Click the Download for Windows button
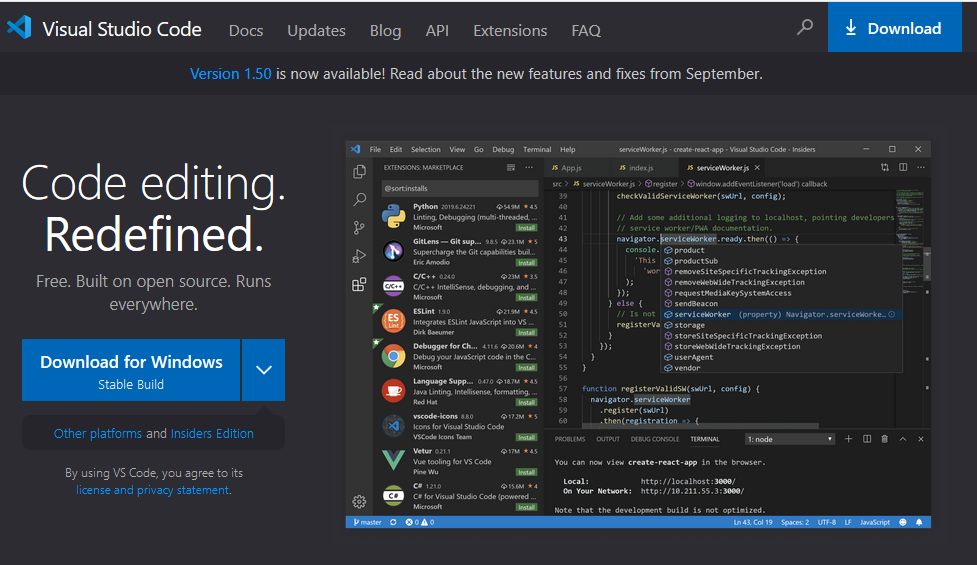This screenshot has height=565, width=977. click(131, 370)
